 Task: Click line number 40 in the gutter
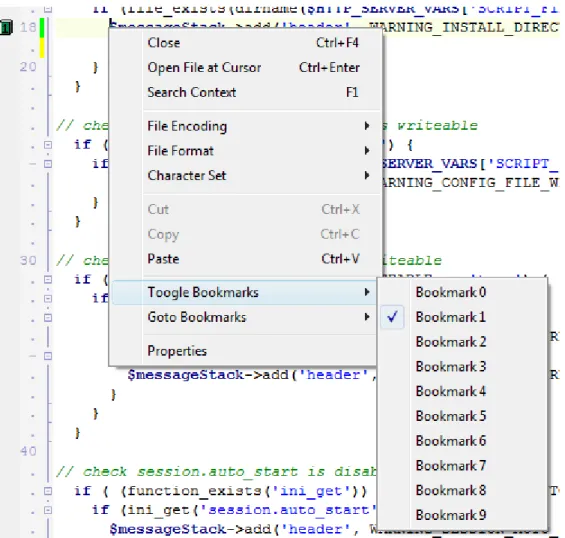tap(28, 451)
